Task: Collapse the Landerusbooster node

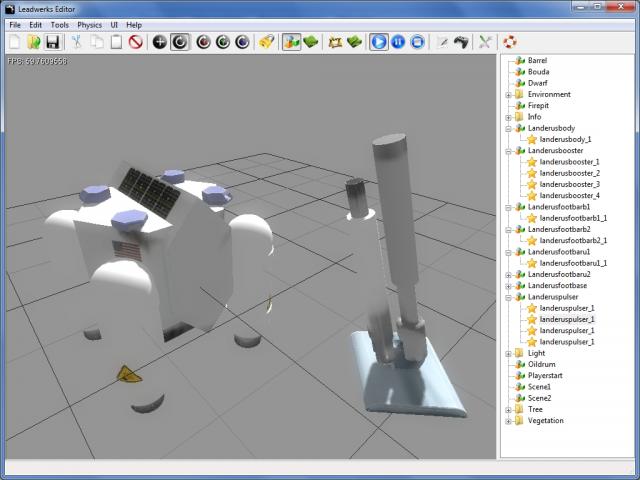Action: point(508,151)
